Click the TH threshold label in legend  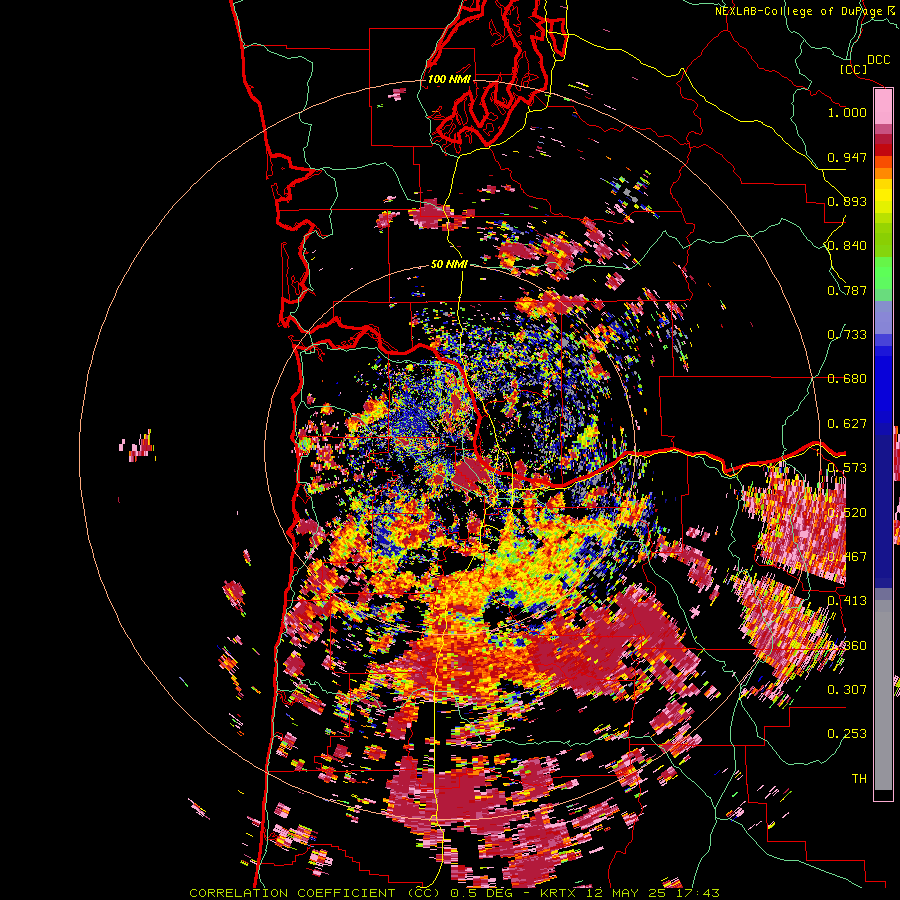(x=859, y=778)
